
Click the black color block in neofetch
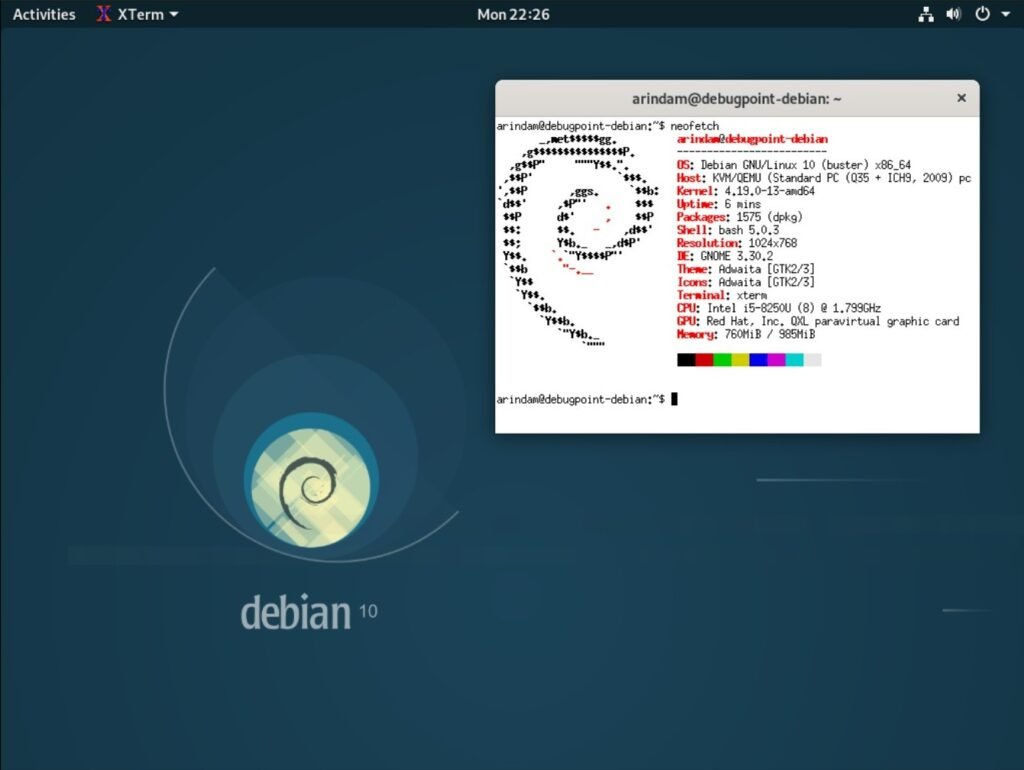coord(686,360)
